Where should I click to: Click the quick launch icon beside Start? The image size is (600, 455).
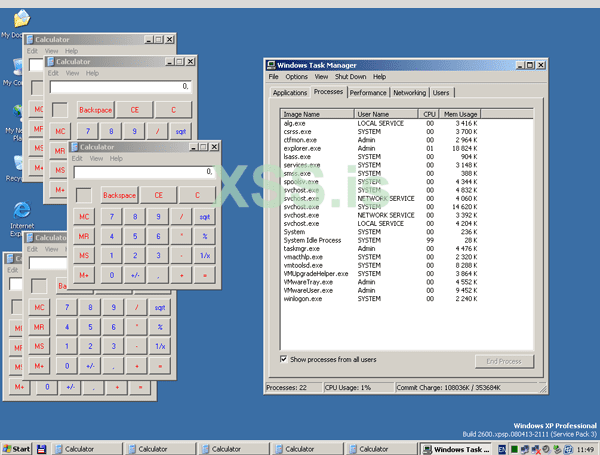point(42,449)
